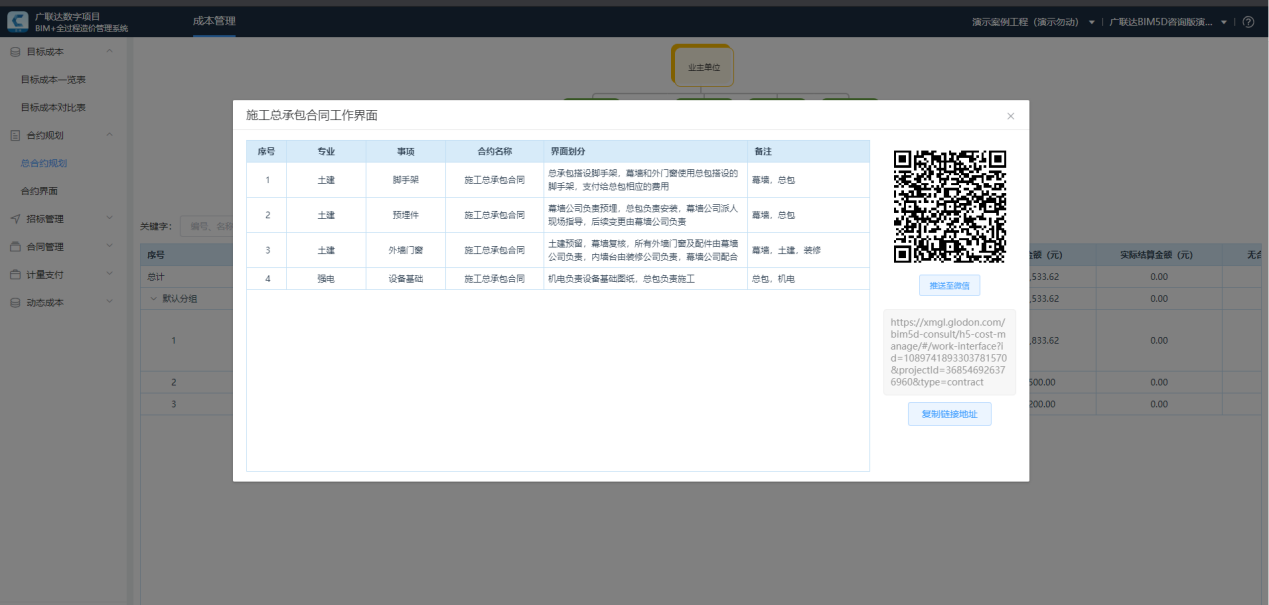The width and height of the screenshot is (1269, 605).
Task: Click the 业主单位 node in chart
Action: pos(703,68)
